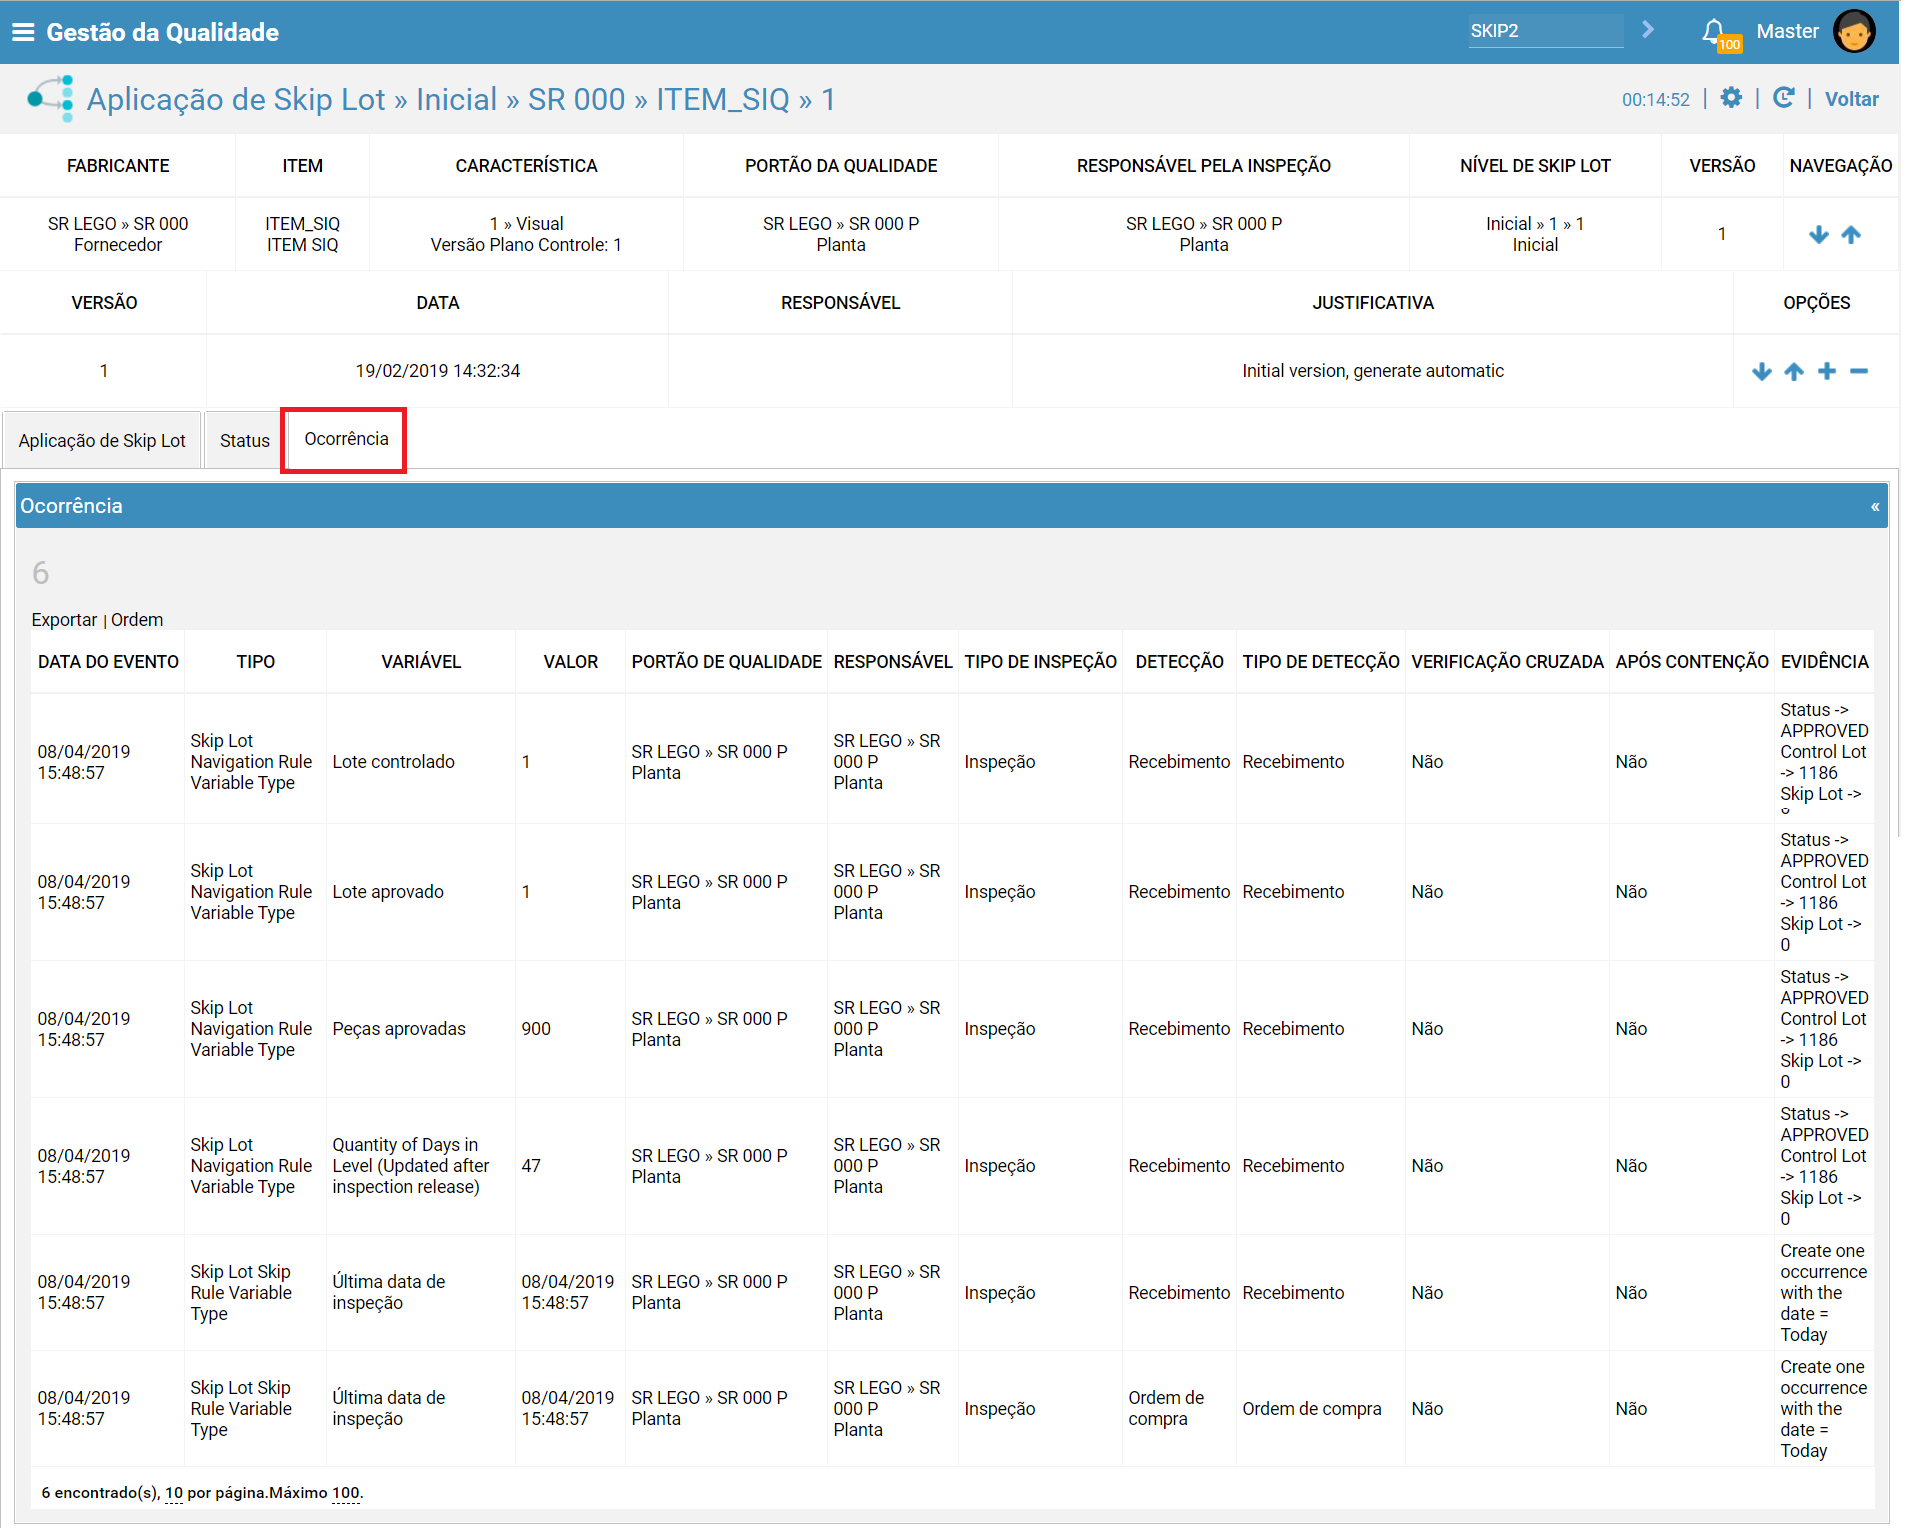Screen dimensions: 1919x1528
Task: Open settings gear icon near timer
Action: tap(1731, 98)
